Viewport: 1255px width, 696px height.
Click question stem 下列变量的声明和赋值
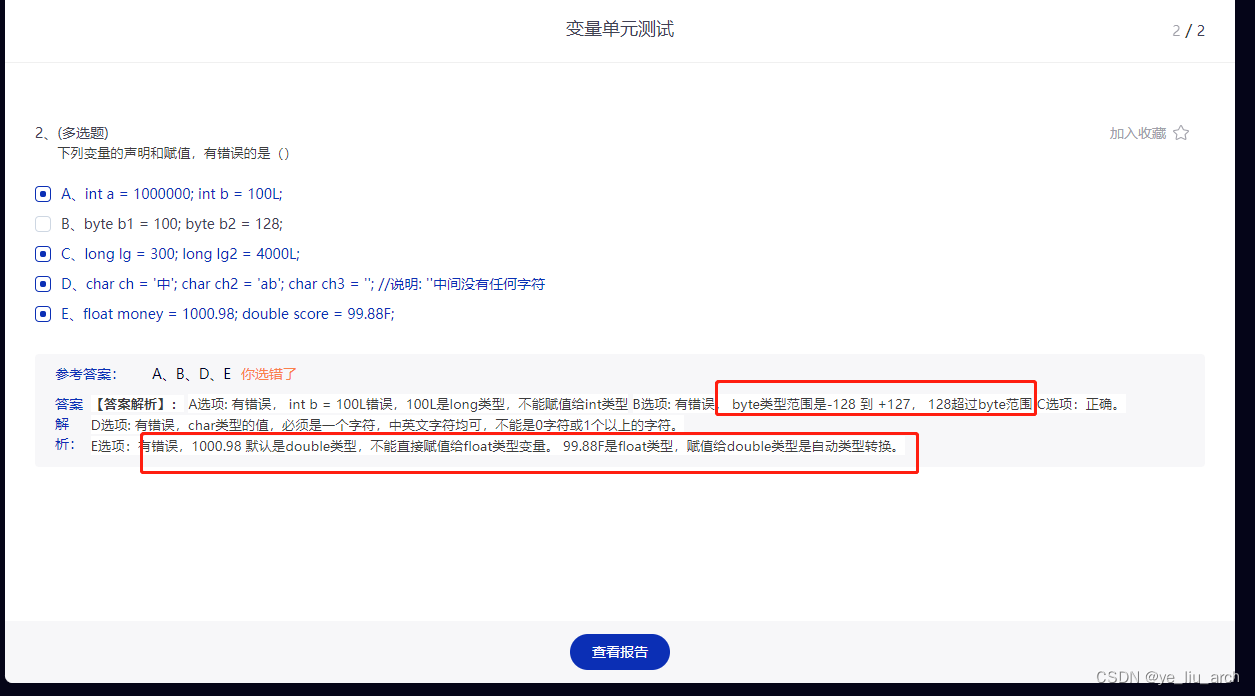coord(174,153)
